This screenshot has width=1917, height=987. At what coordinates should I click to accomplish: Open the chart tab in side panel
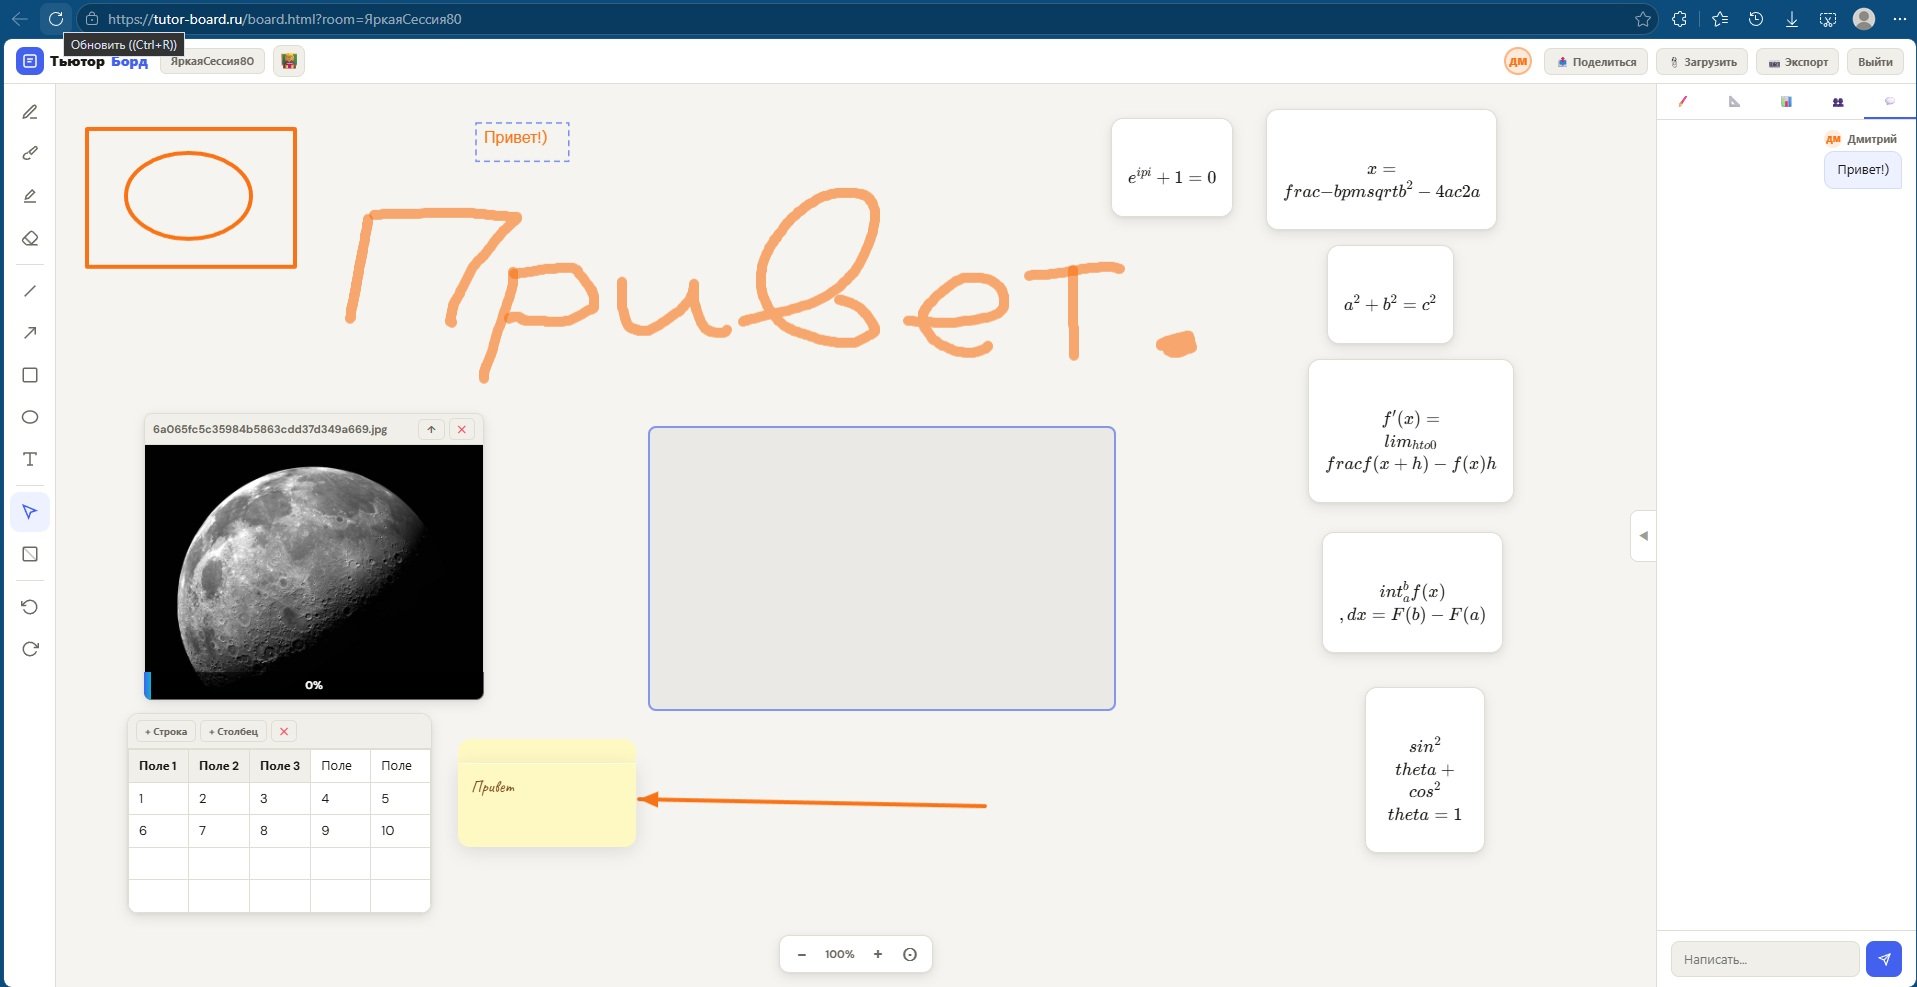click(1786, 102)
